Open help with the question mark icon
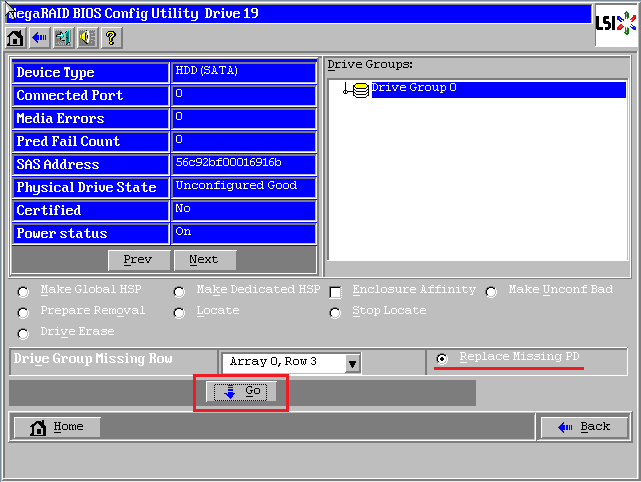The image size is (641, 482). pos(110,38)
